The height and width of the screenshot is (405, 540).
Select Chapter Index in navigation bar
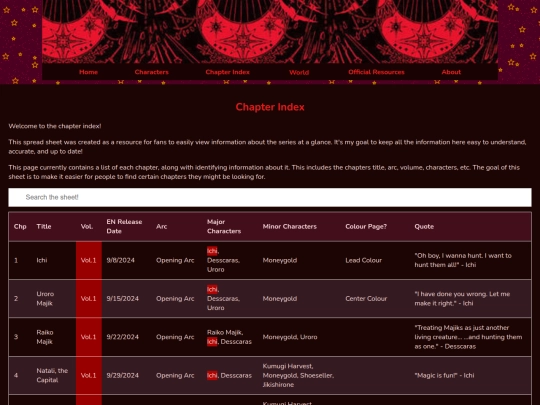click(227, 72)
